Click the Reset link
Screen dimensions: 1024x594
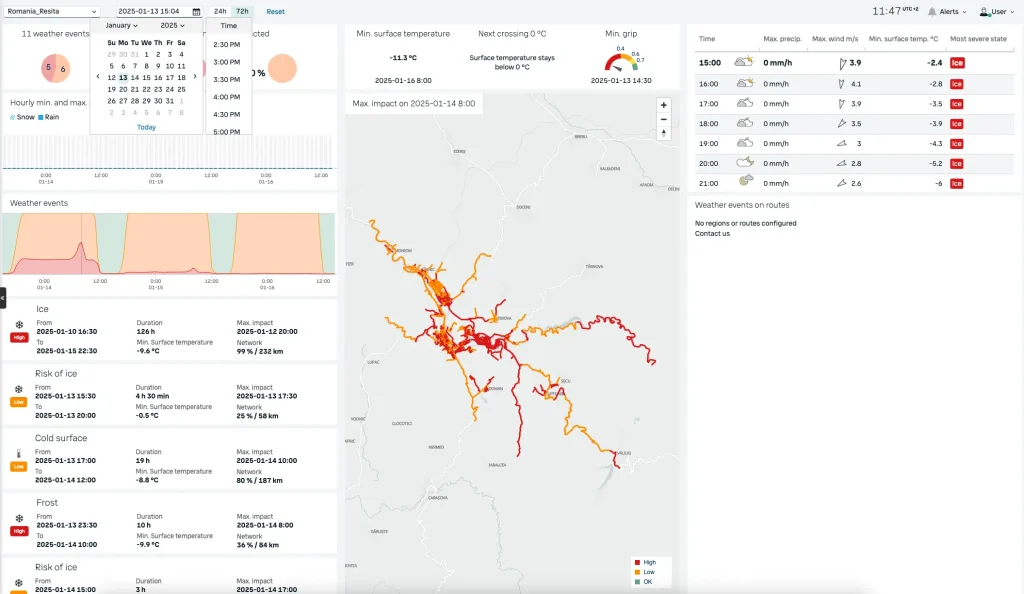pyautogui.click(x=275, y=12)
